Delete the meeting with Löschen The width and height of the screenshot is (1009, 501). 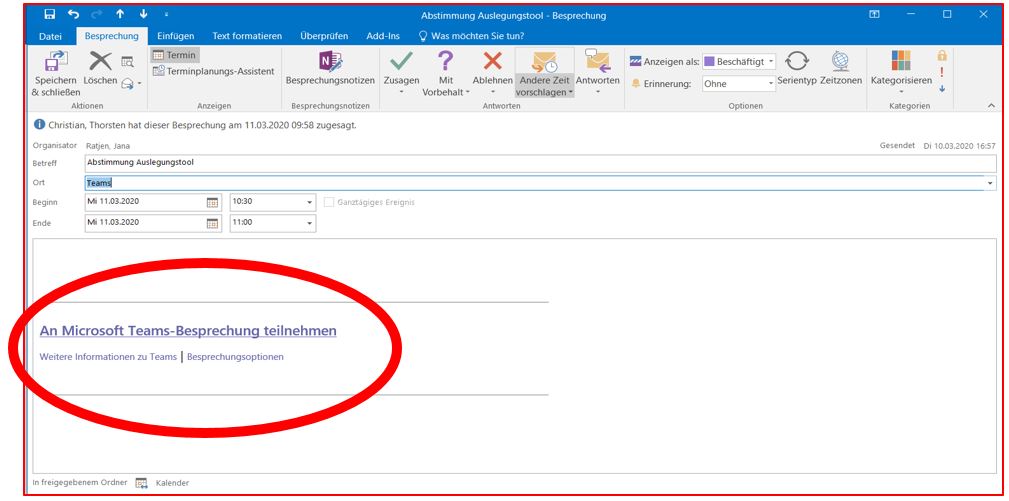[x=100, y=69]
